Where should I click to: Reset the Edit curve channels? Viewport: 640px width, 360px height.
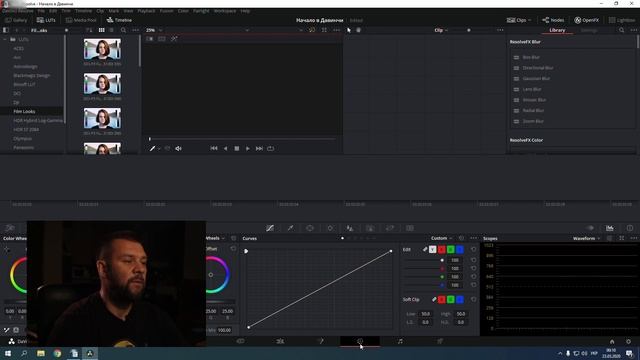pyautogui.click(x=473, y=249)
